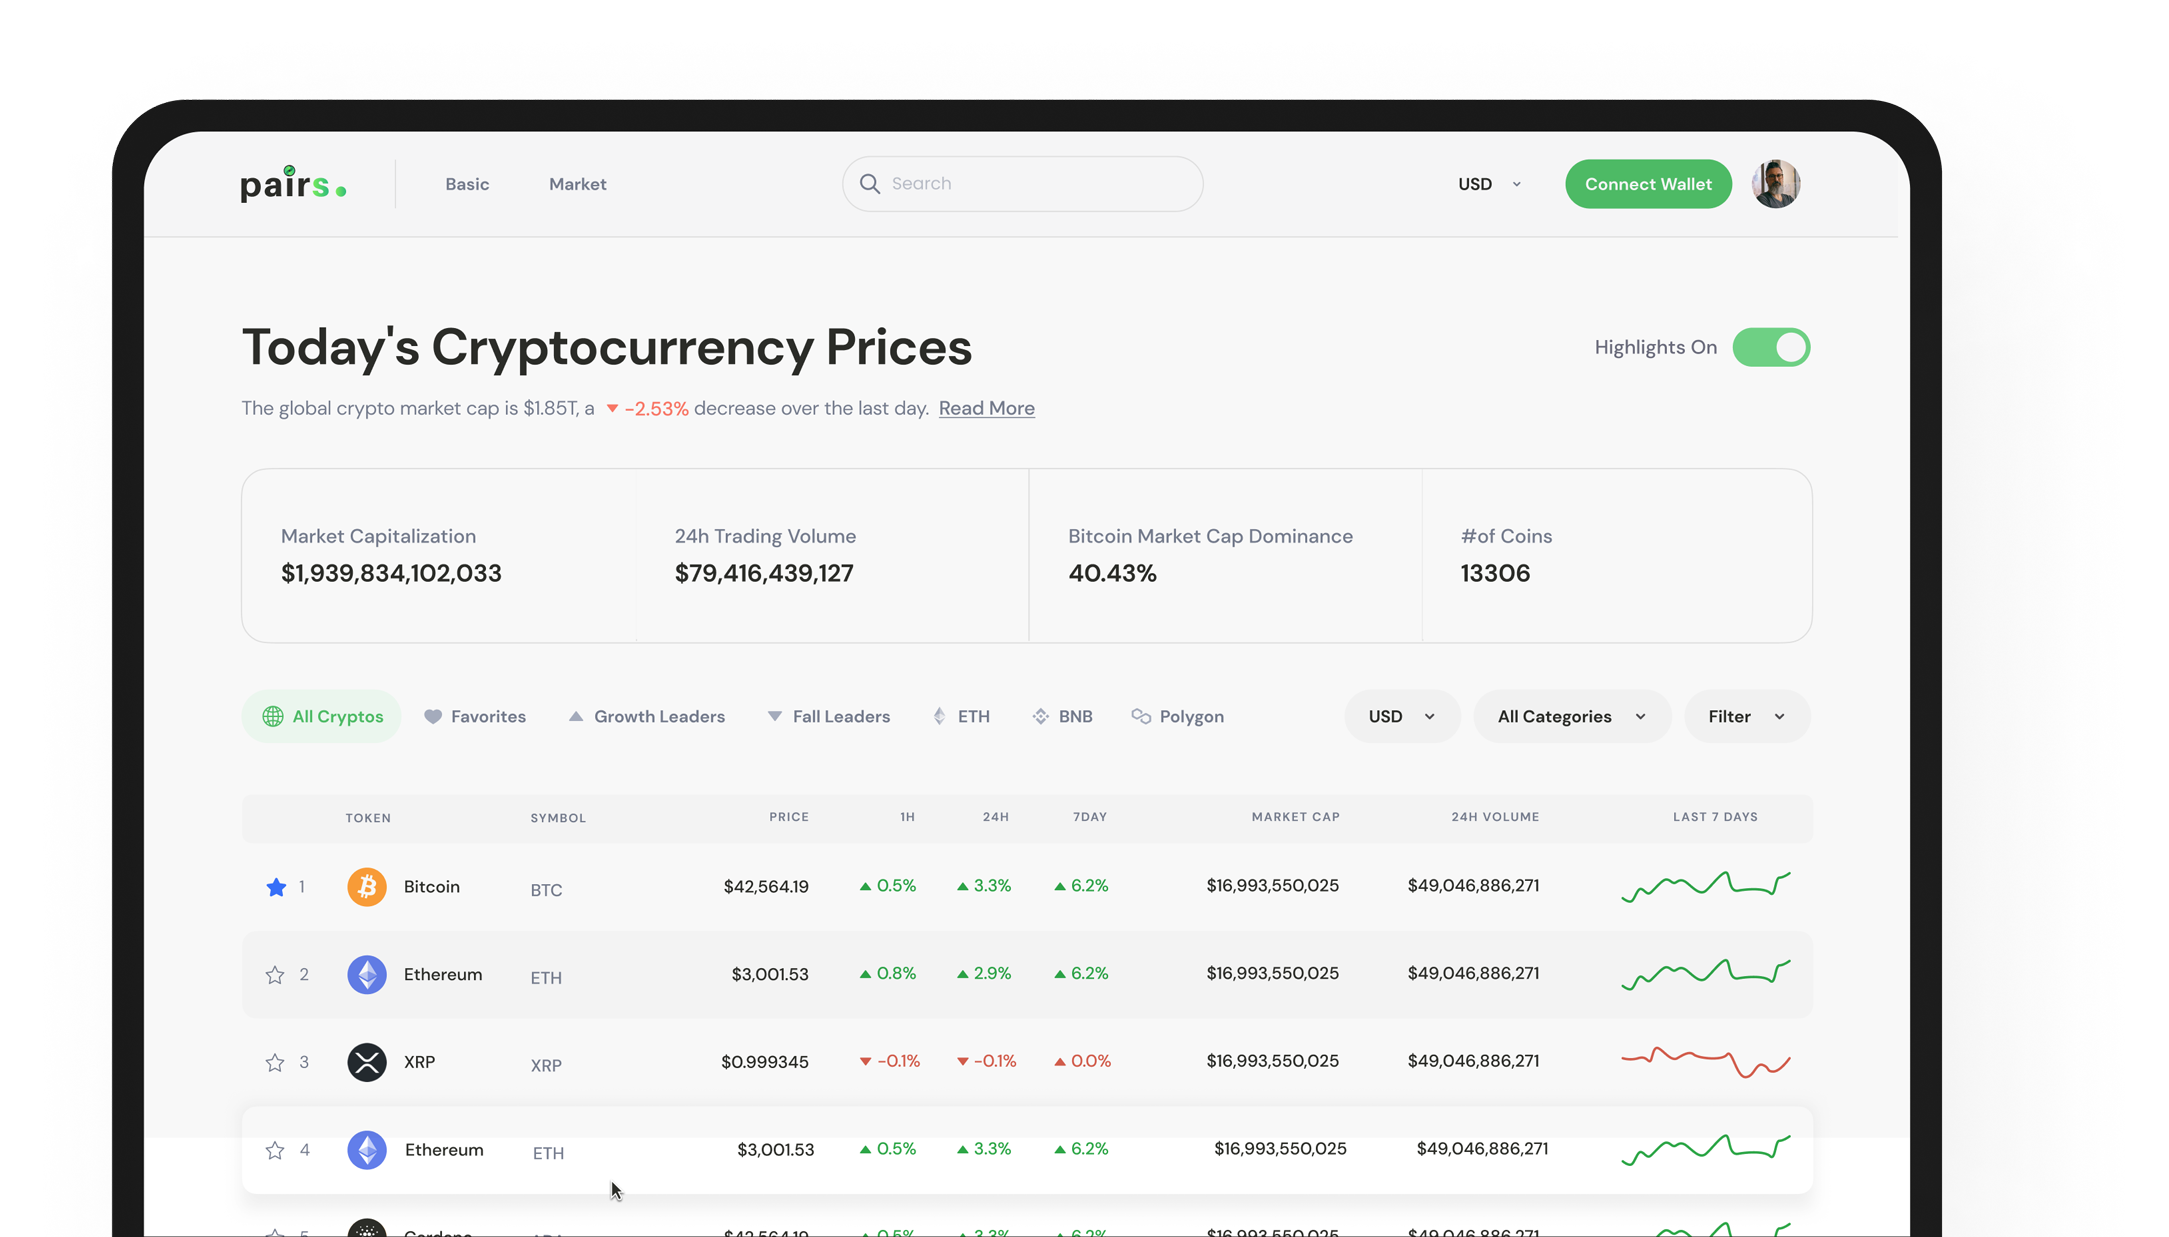Select the Polygon chain filter
This screenshot has height=1237, width=2169.
tap(1178, 717)
